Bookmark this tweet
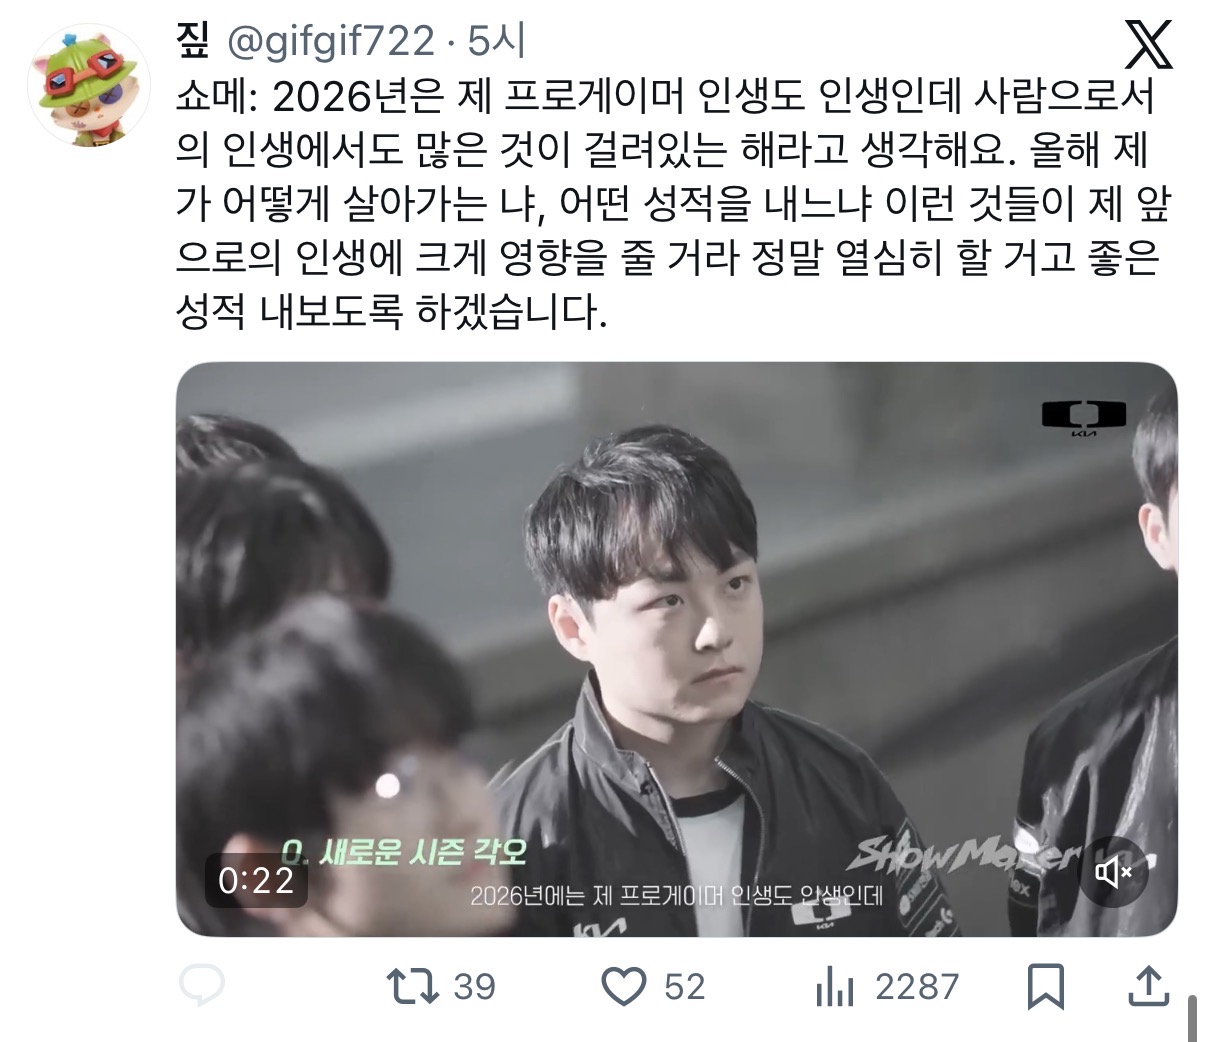 [1046, 987]
